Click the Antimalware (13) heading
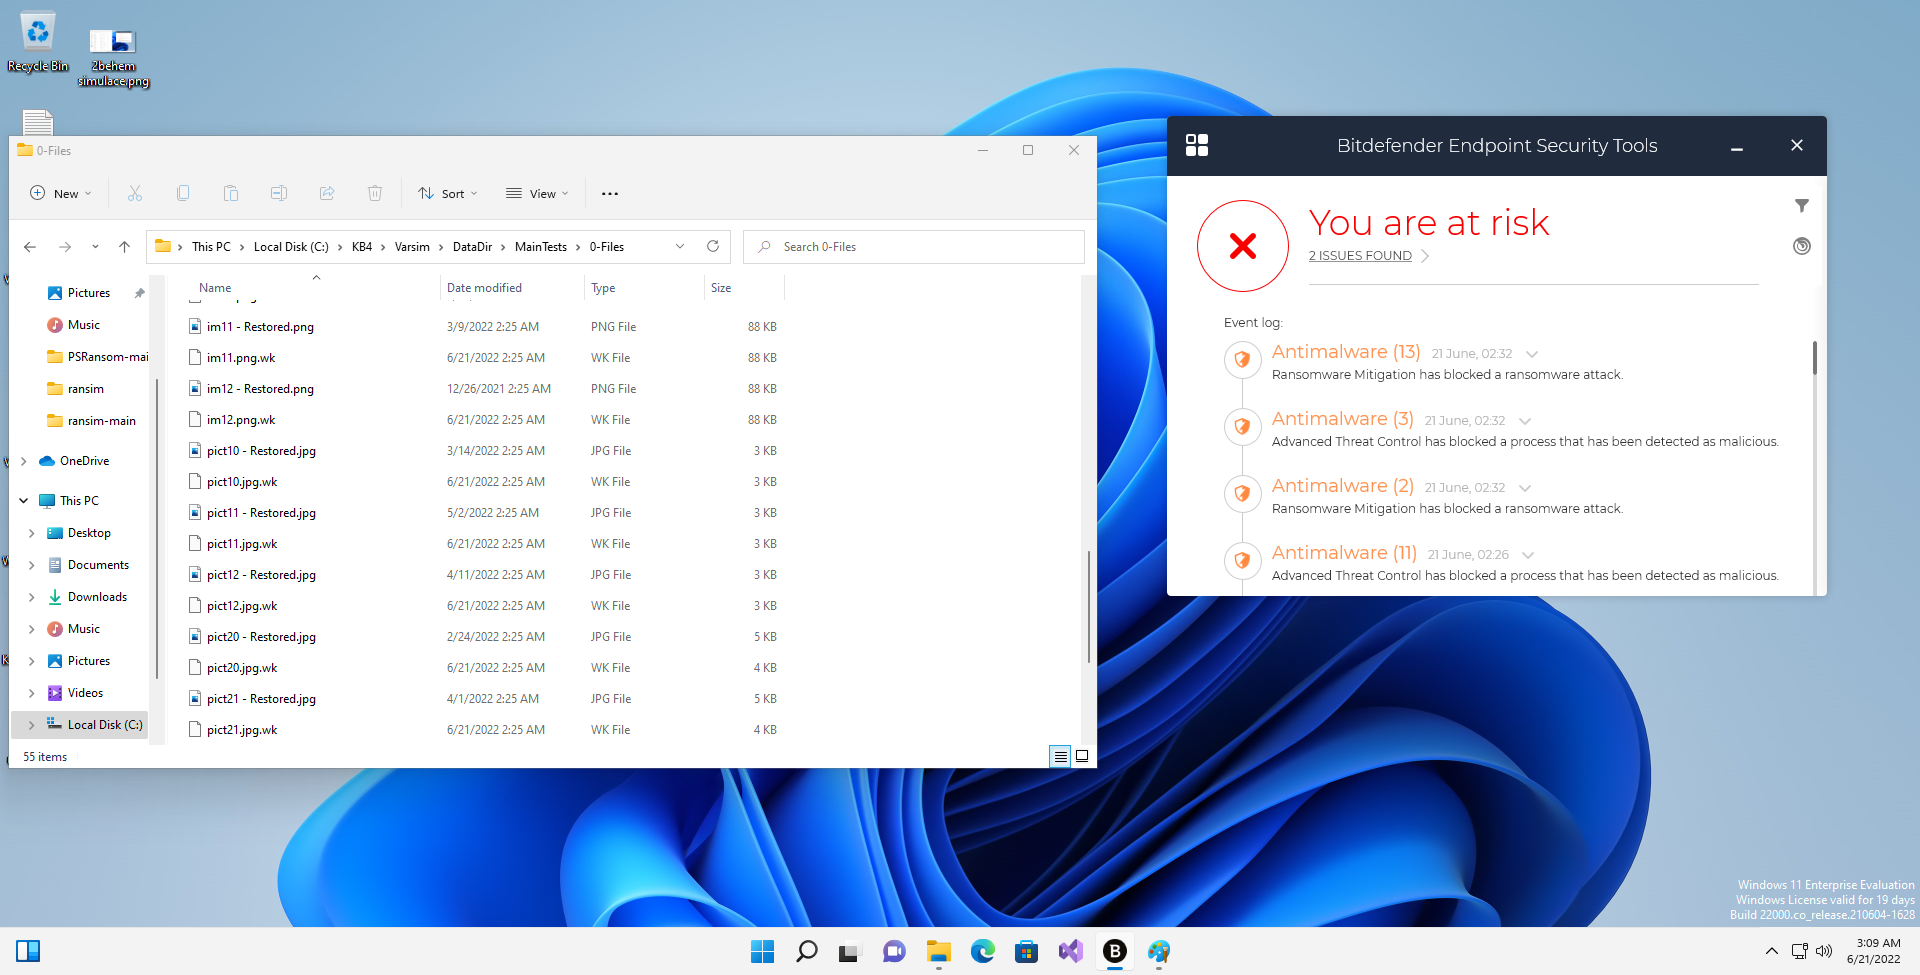The width and height of the screenshot is (1920, 975). [1346, 352]
